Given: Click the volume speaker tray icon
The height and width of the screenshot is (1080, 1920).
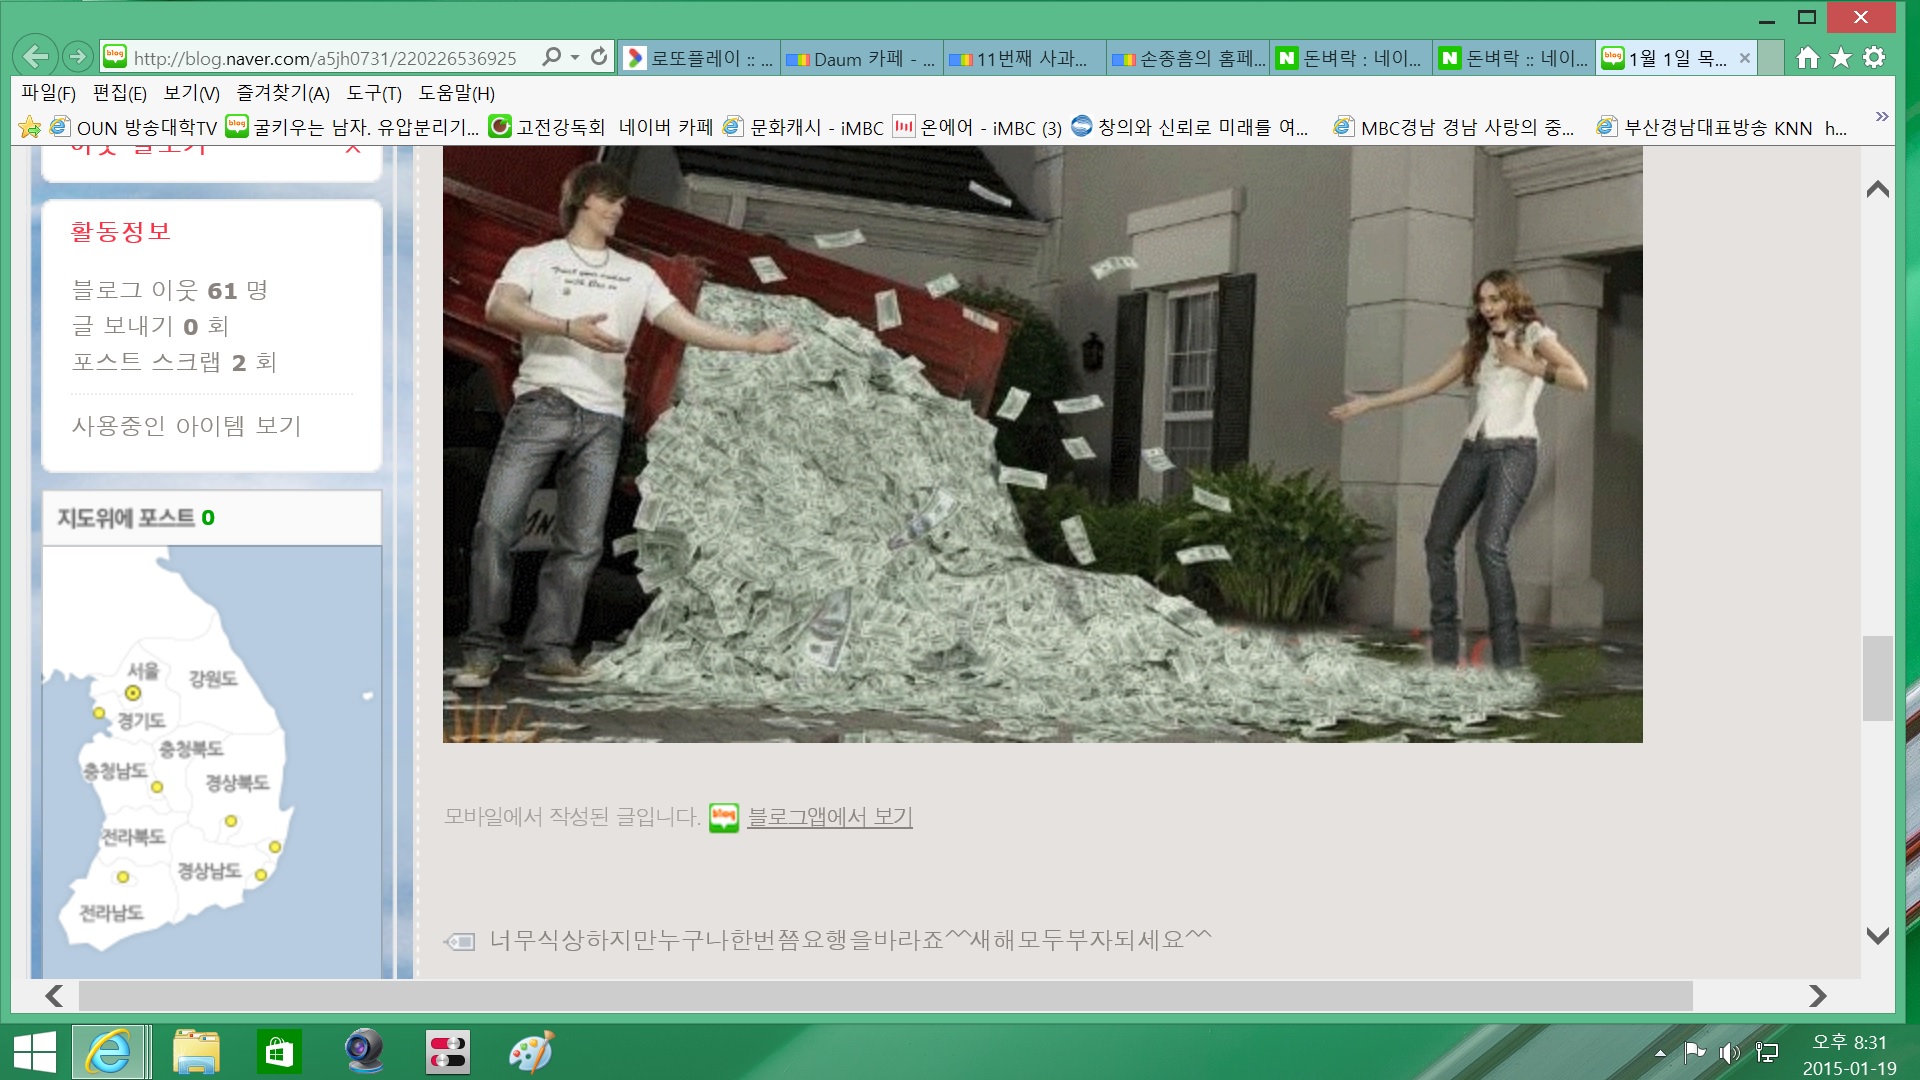Looking at the screenshot, I should pyautogui.click(x=1728, y=1052).
